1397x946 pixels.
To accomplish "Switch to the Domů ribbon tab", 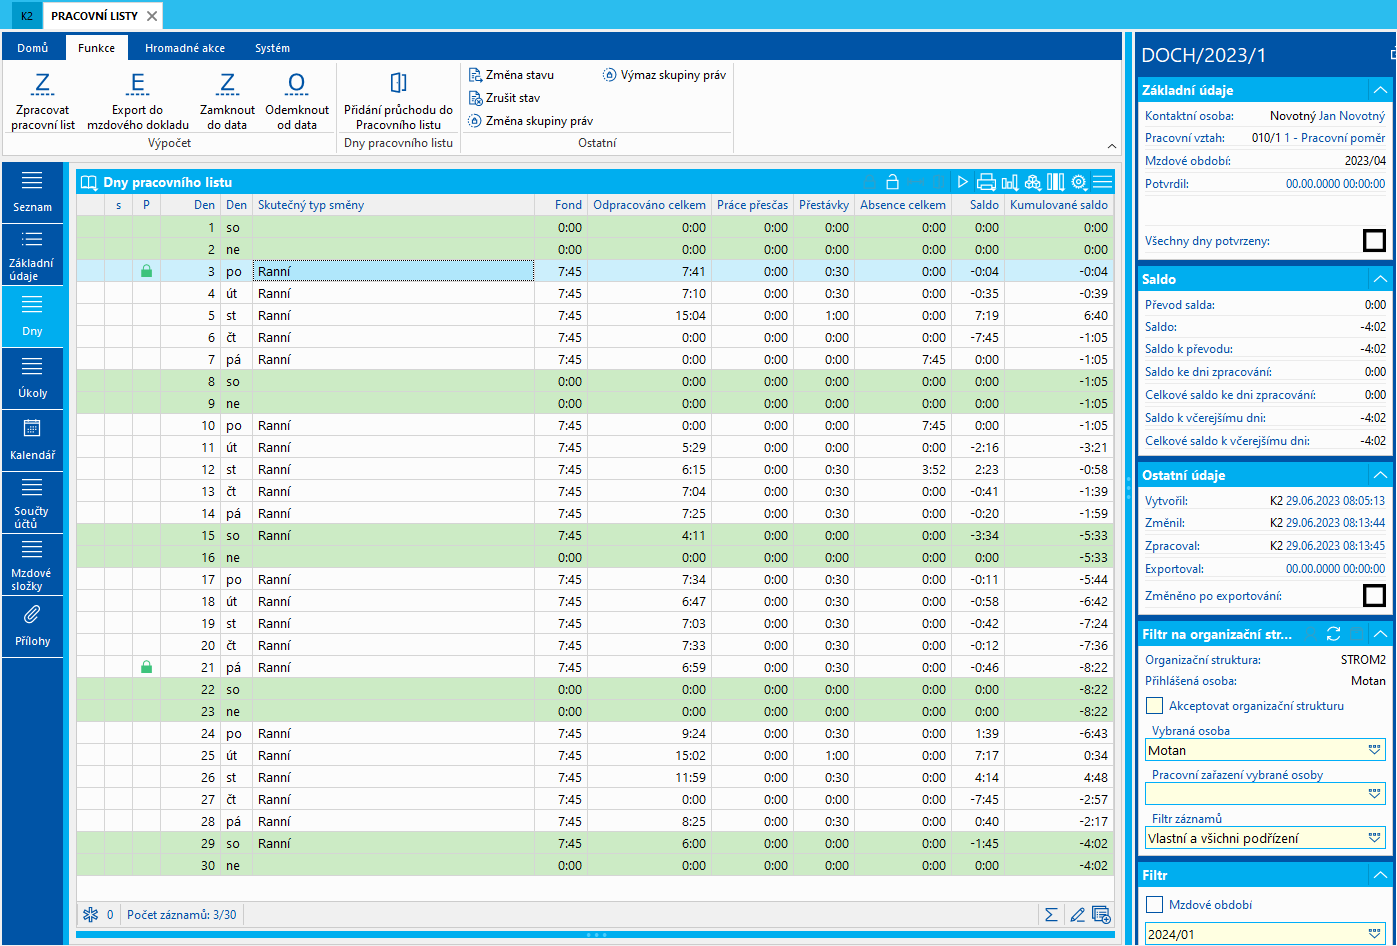I will [x=33, y=48].
